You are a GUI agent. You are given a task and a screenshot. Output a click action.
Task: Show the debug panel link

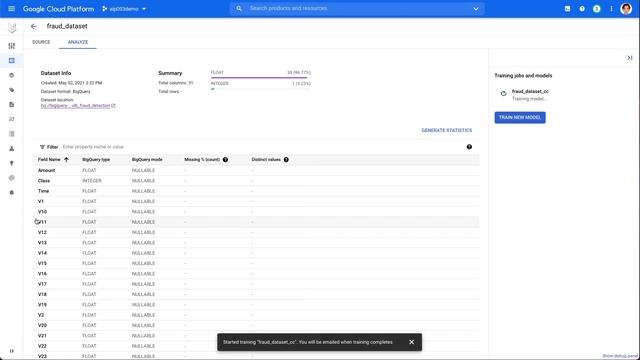pos(619,356)
